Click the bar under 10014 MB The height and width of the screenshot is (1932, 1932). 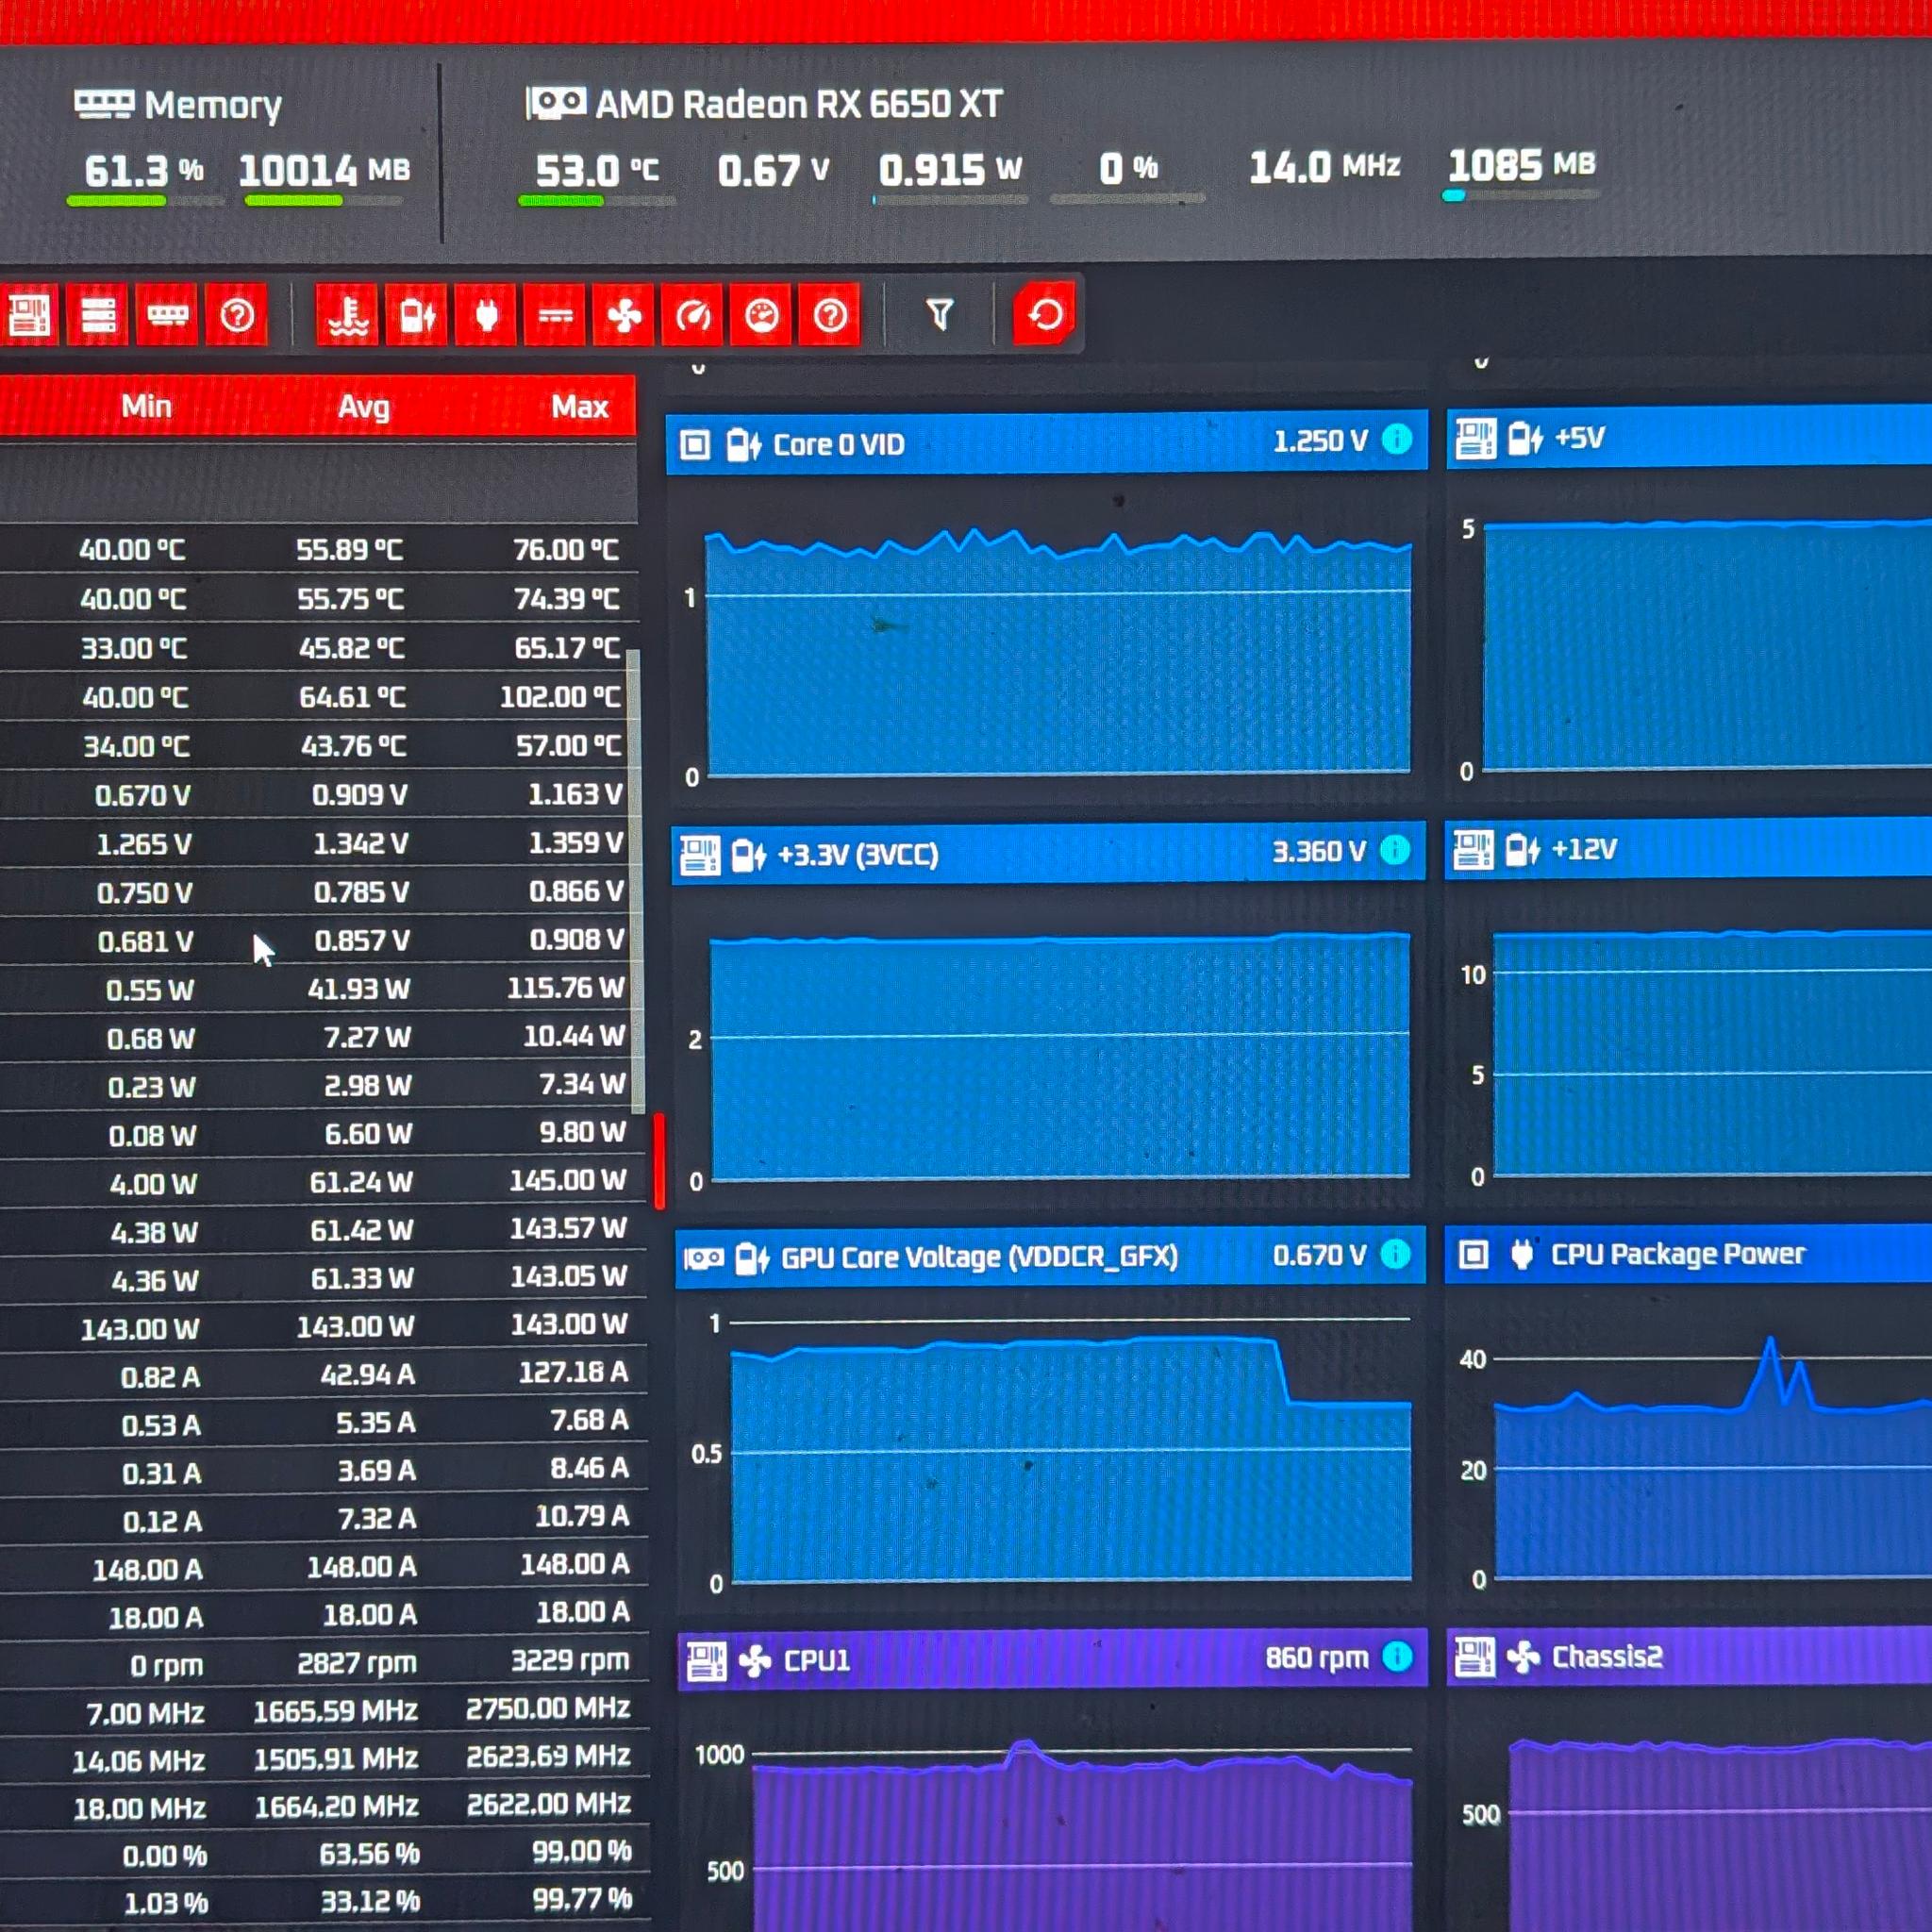pos(324,201)
